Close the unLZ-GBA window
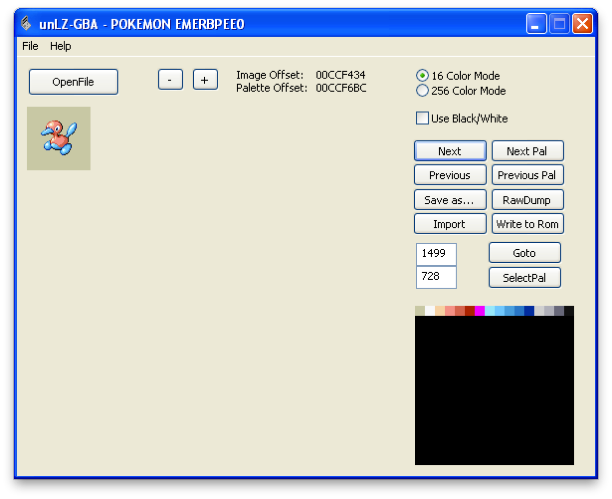Viewport: 612px width, 499px height. tap(582, 23)
